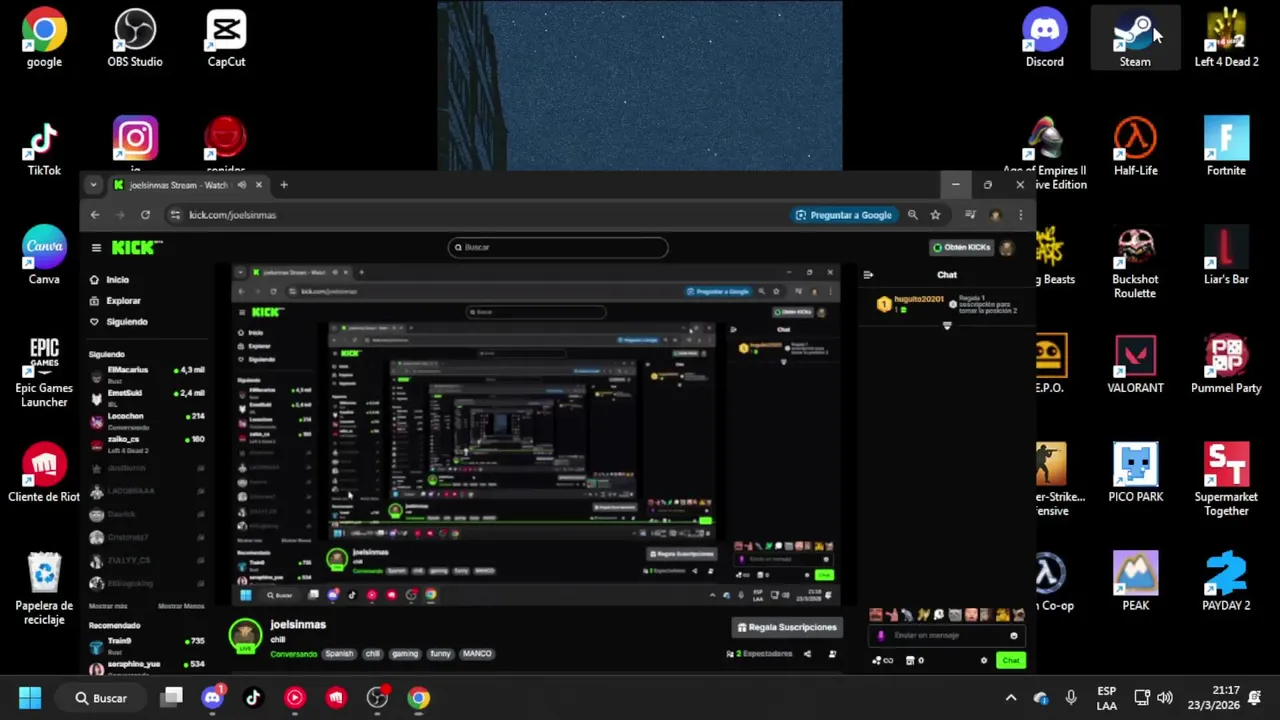The height and width of the screenshot is (720, 1280).
Task: Click Mostrar más under followed channels
Action: (x=108, y=606)
